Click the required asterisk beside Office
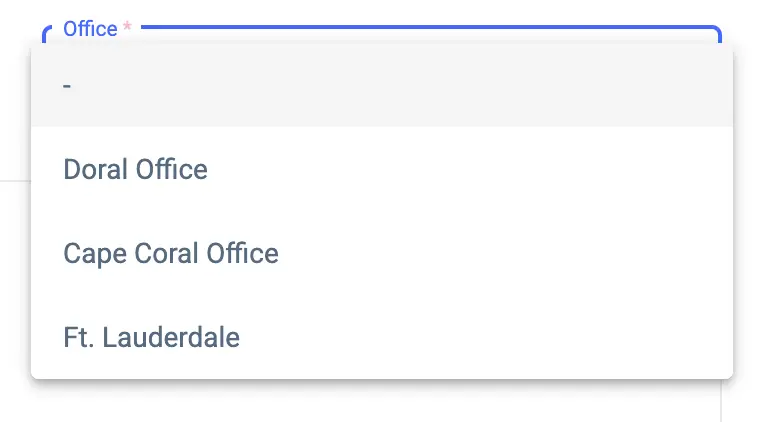Viewport: 776px width, 422px height. pyautogui.click(x=127, y=29)
